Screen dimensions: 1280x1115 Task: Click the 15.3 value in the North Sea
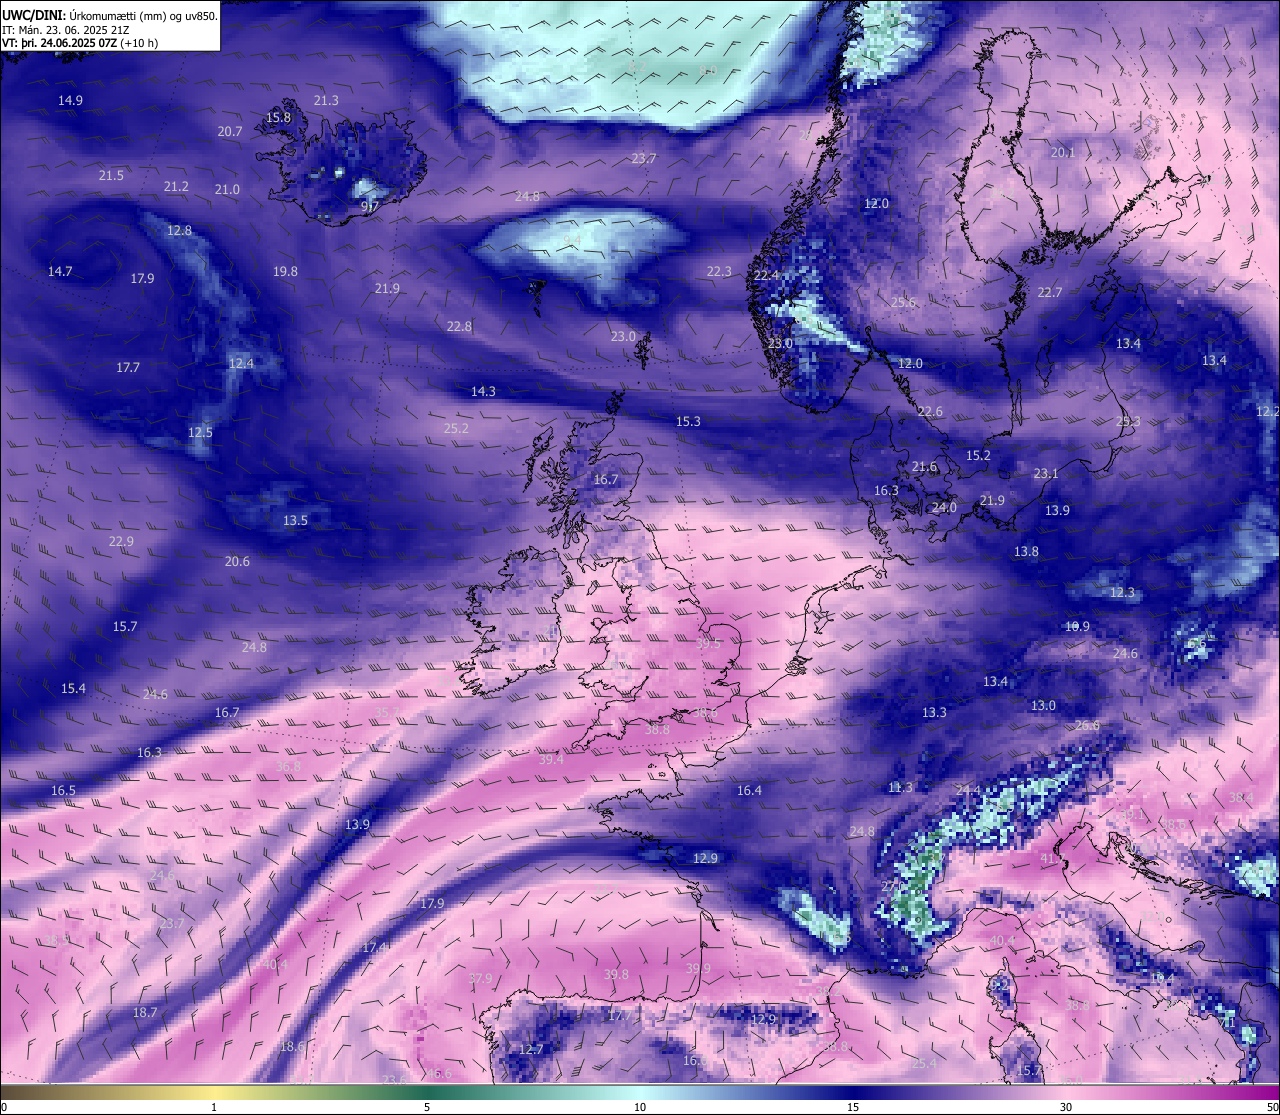(688, 421)
